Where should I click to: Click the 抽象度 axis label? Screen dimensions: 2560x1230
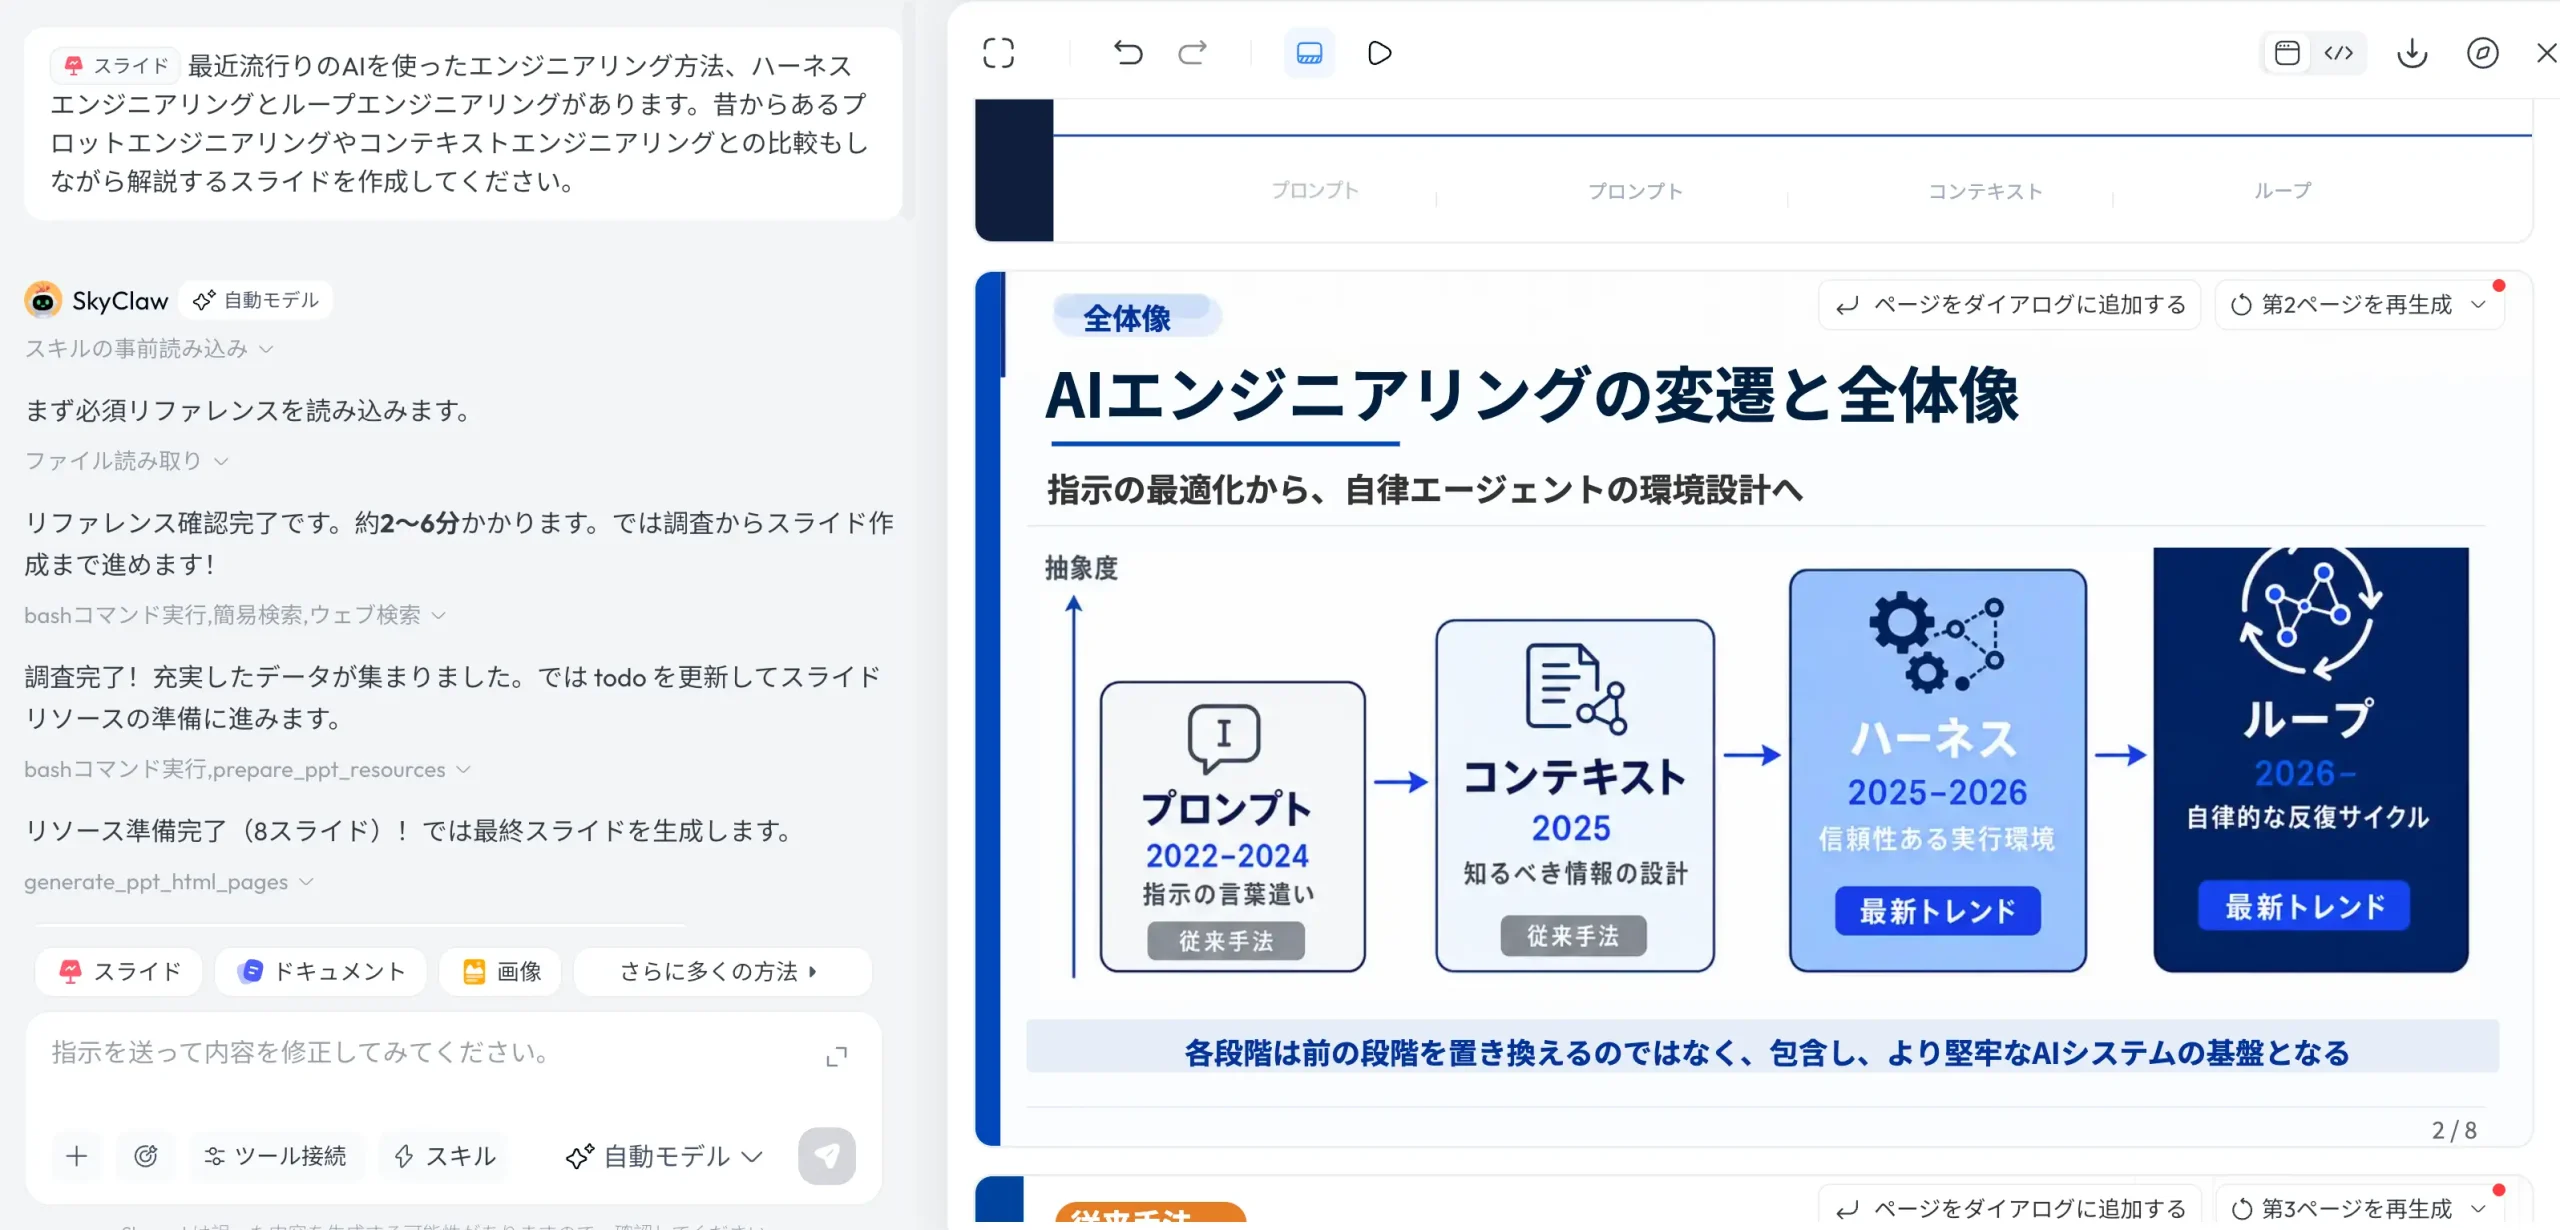(x=1081, y=569)
